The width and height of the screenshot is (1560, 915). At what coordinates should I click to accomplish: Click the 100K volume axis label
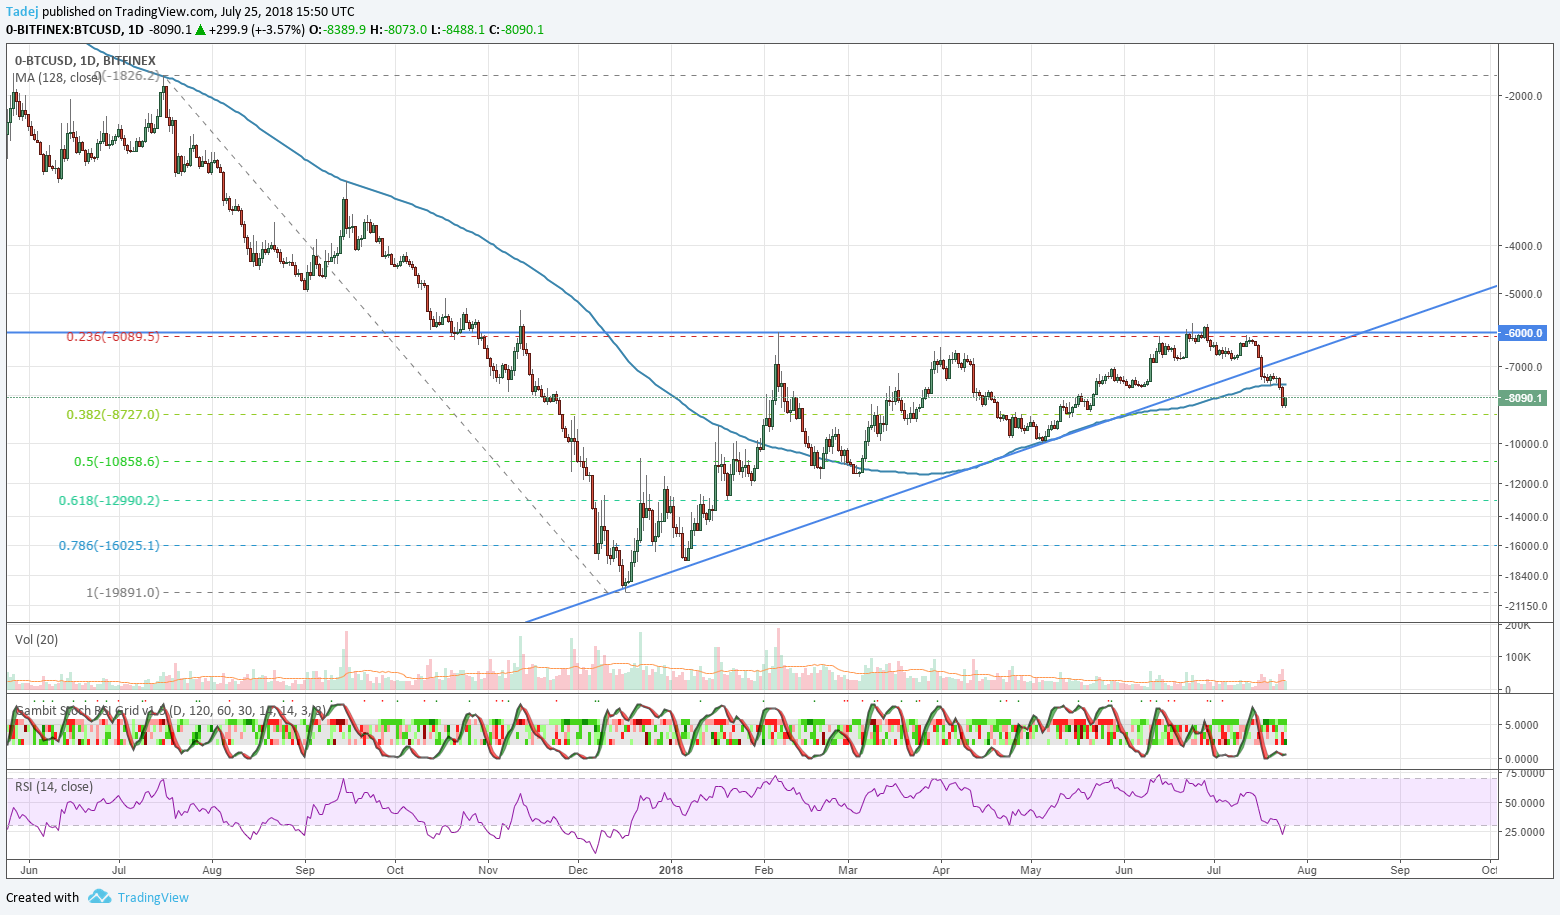point(1518,657)
